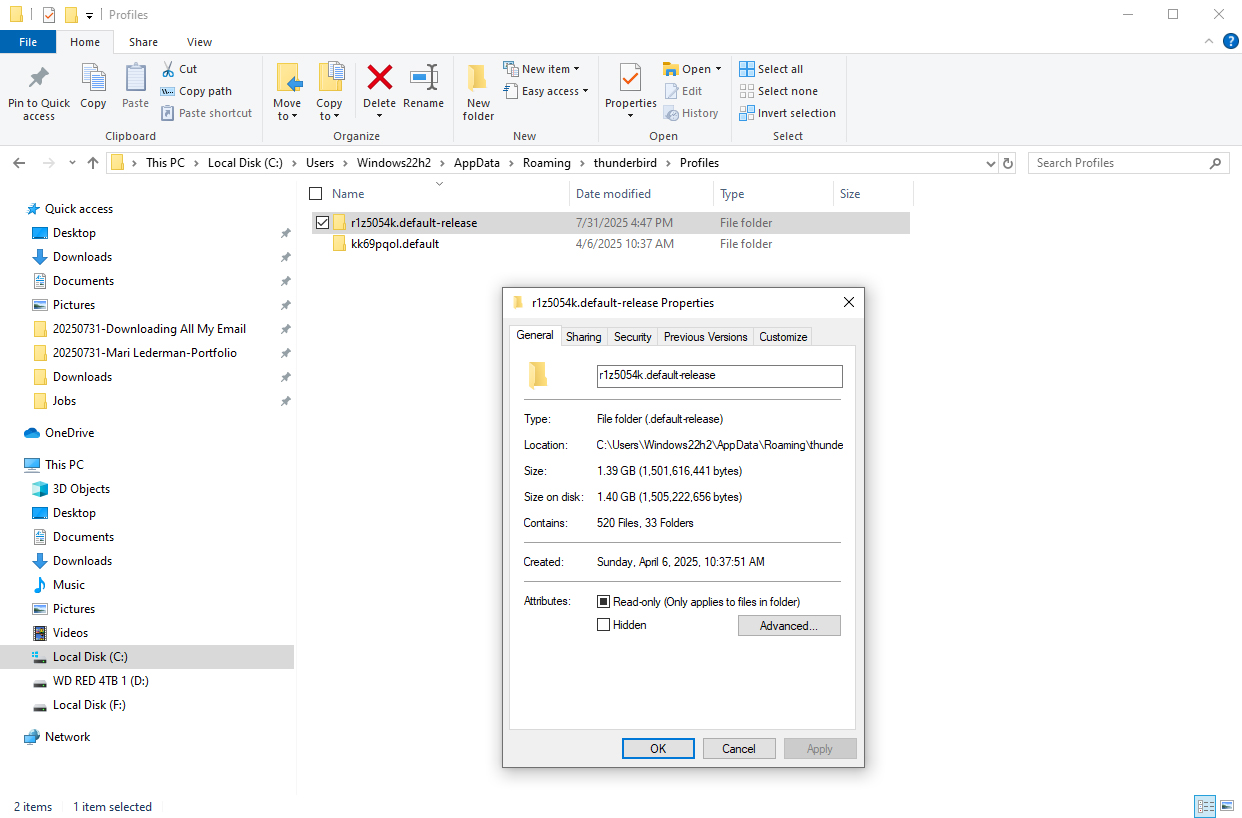Viewport: 1242px width, 818px height.
Task: Switch to Details view icon in status bar
Action: tap(1205, 806)
